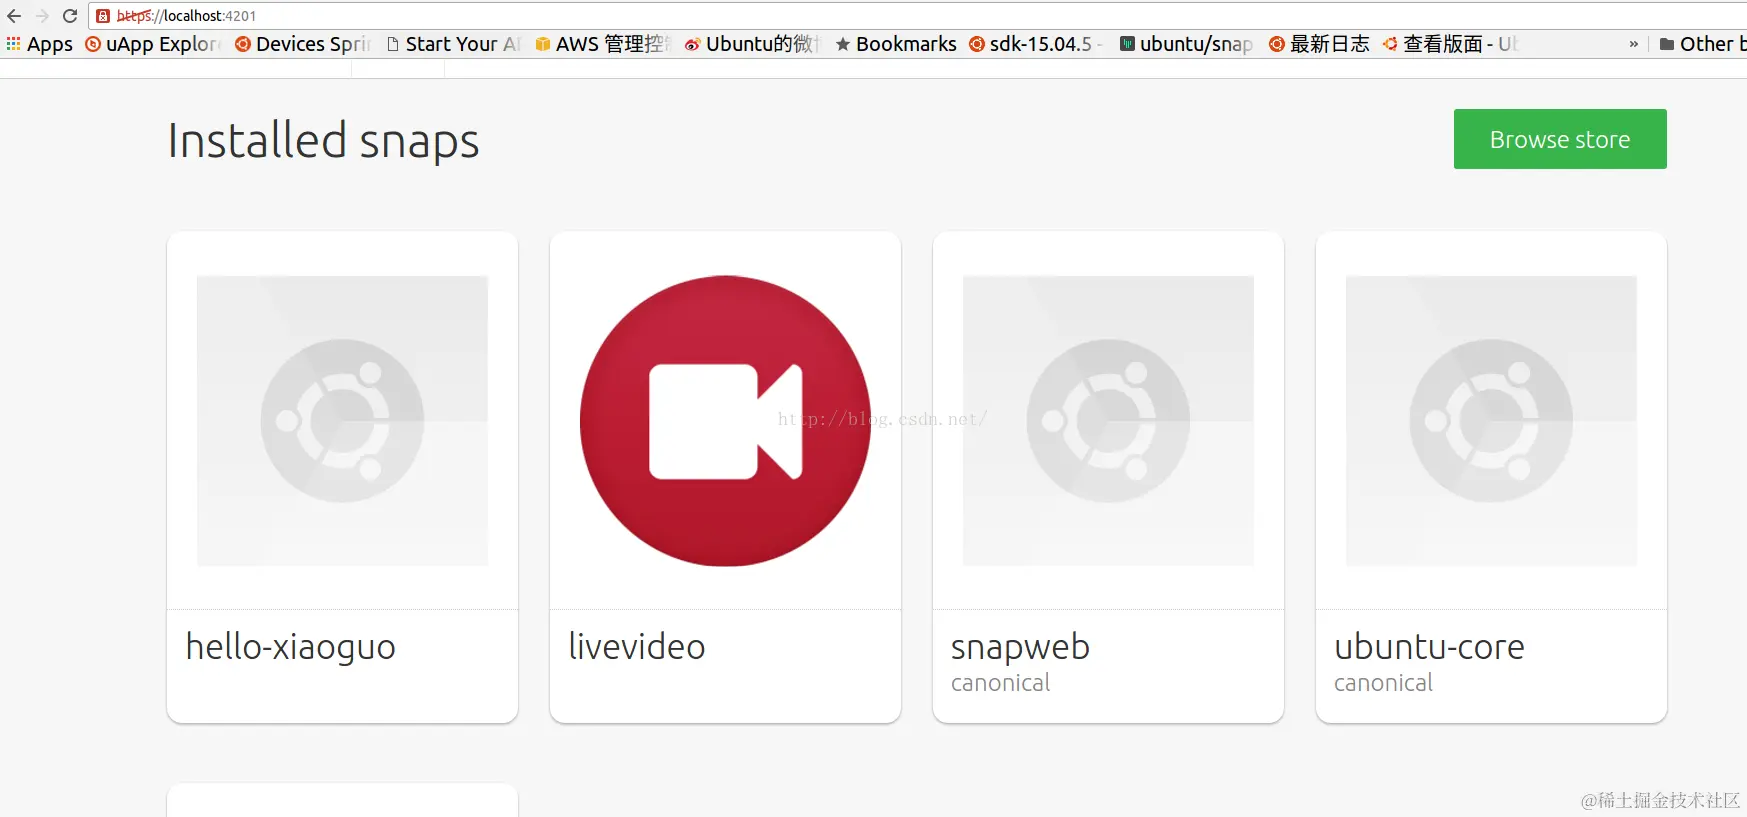Open the 最新日志 bookmark
The height and width of the screenshot is (817, 1747).
coord(1319,44)
